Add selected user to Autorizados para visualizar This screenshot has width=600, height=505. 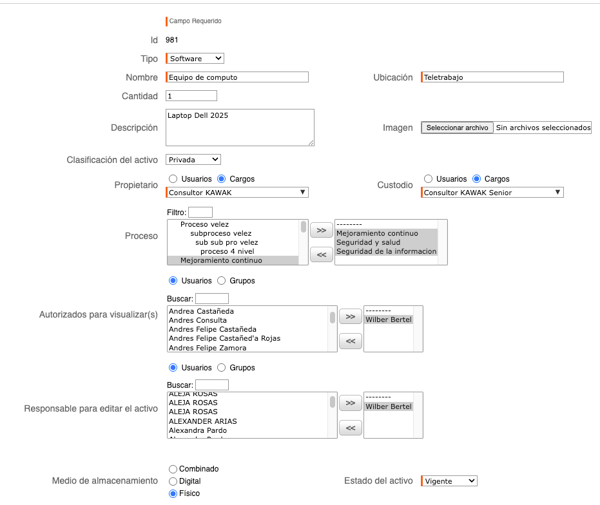pyautogui.click(x=350, y=317)
